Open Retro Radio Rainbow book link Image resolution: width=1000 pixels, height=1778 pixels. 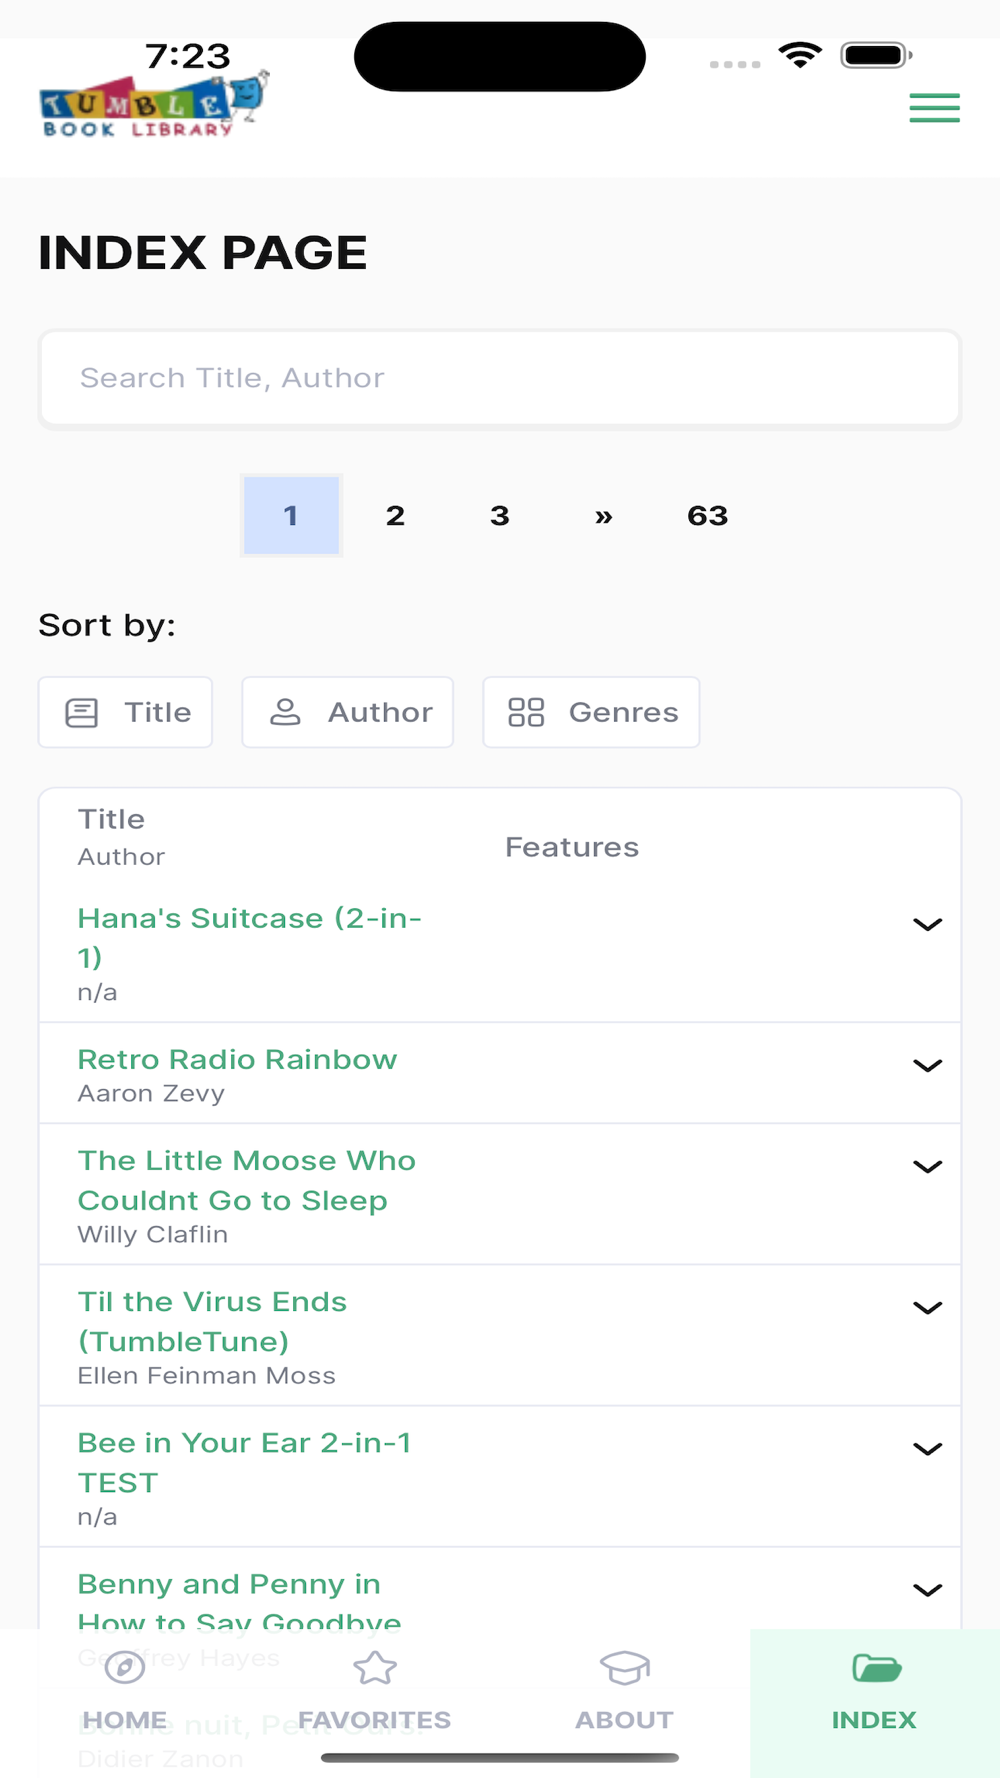click(x=237, y=1060)
